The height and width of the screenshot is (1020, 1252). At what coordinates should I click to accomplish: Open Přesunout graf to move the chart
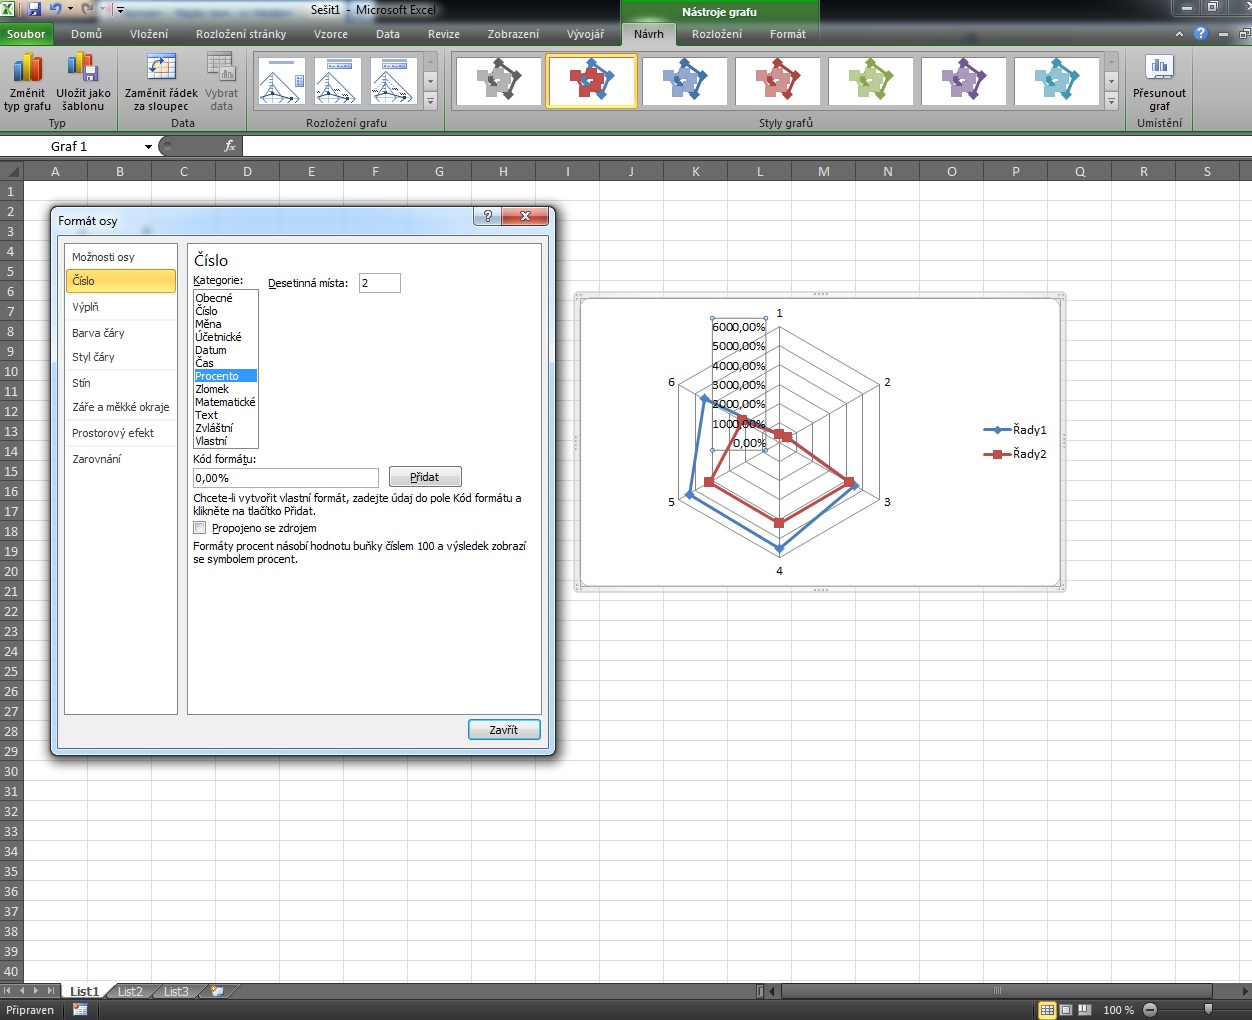coord(1159,69)
